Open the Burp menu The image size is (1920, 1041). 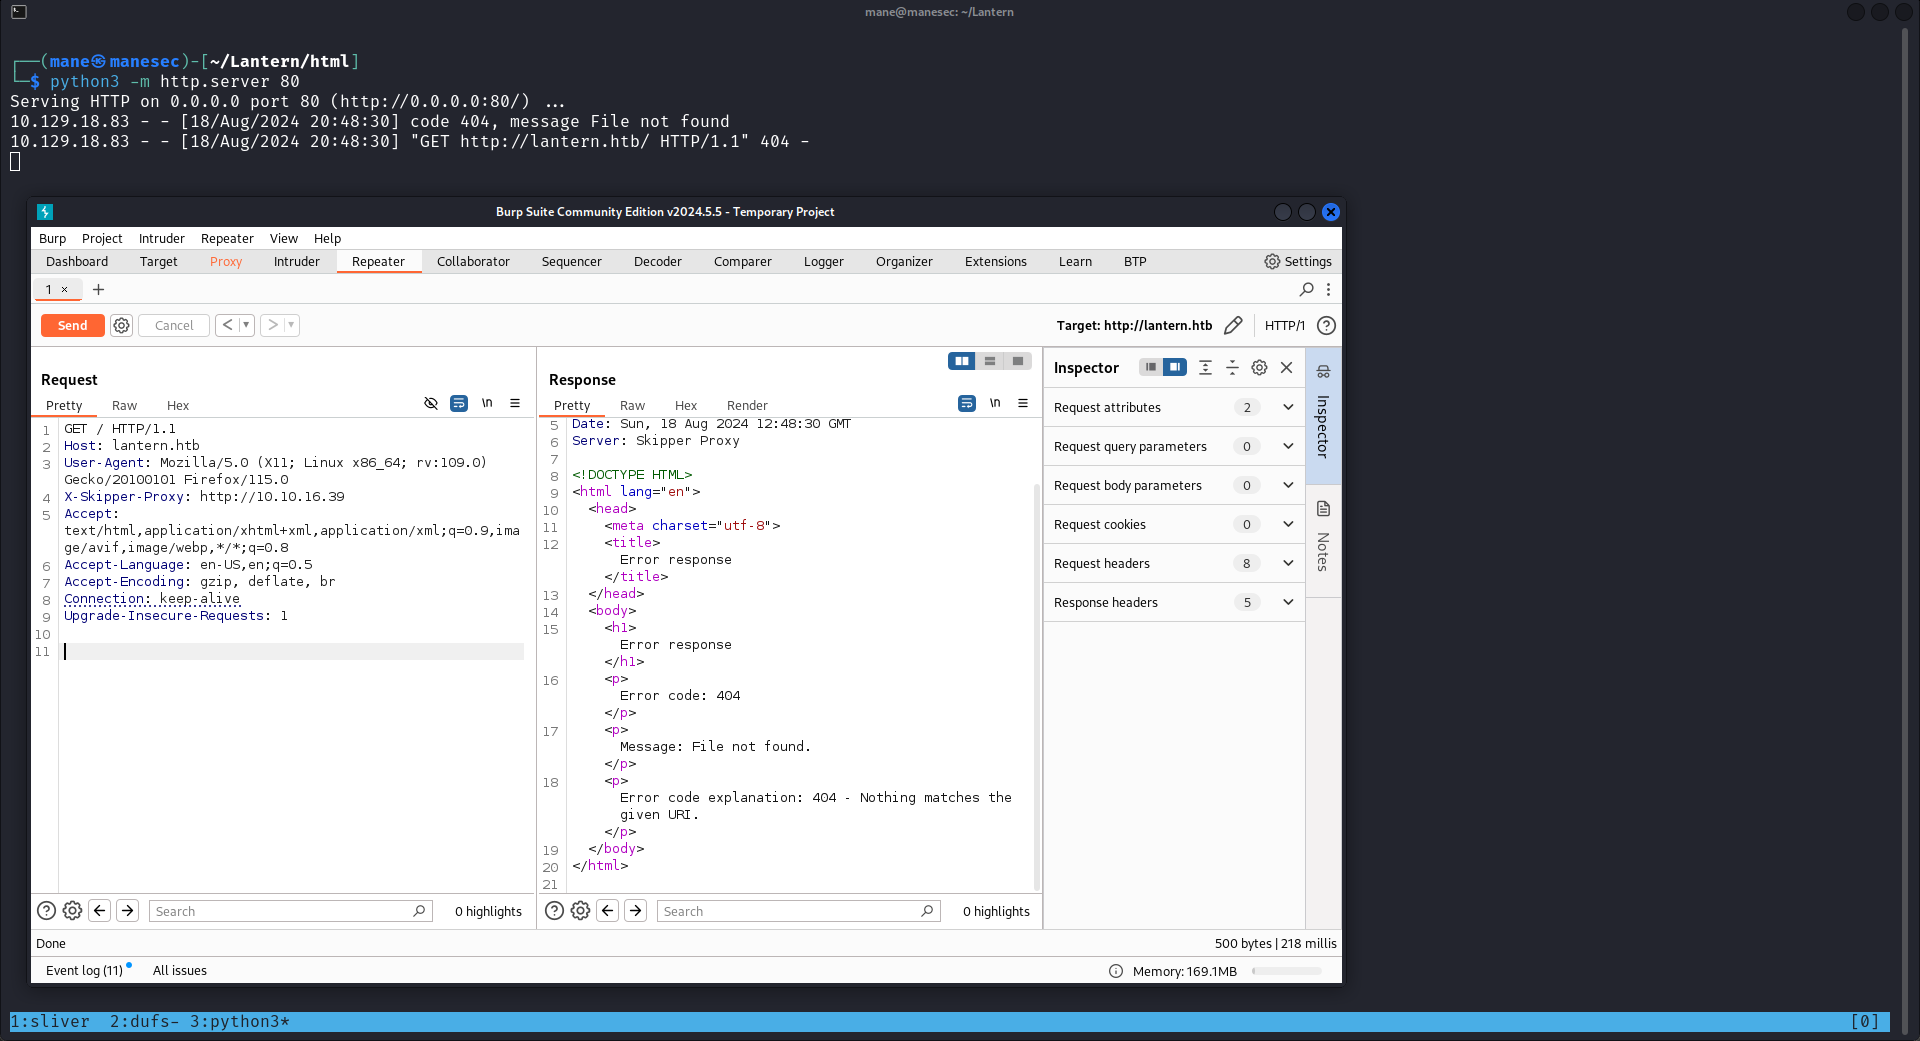point(52,239)
